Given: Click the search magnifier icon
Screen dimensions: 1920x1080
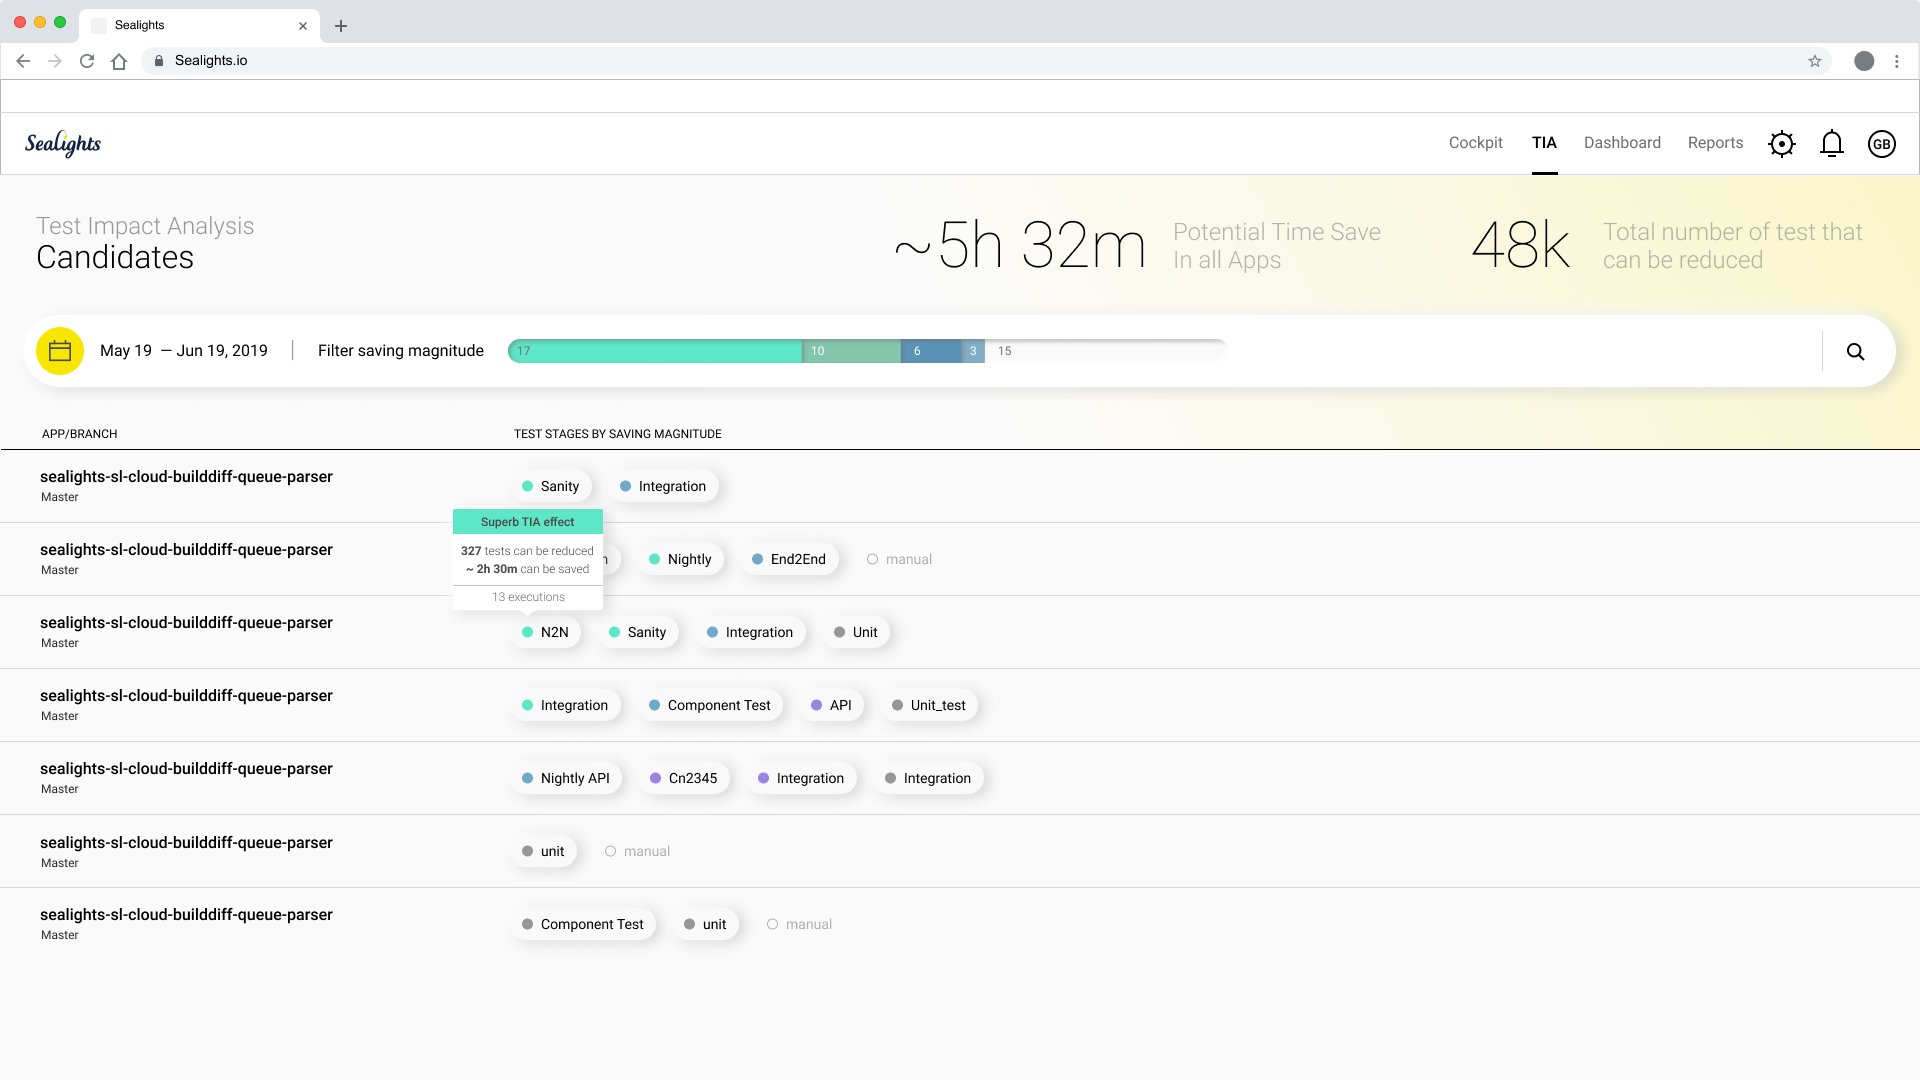Looking at the screenshot, I should point(1855,351).
